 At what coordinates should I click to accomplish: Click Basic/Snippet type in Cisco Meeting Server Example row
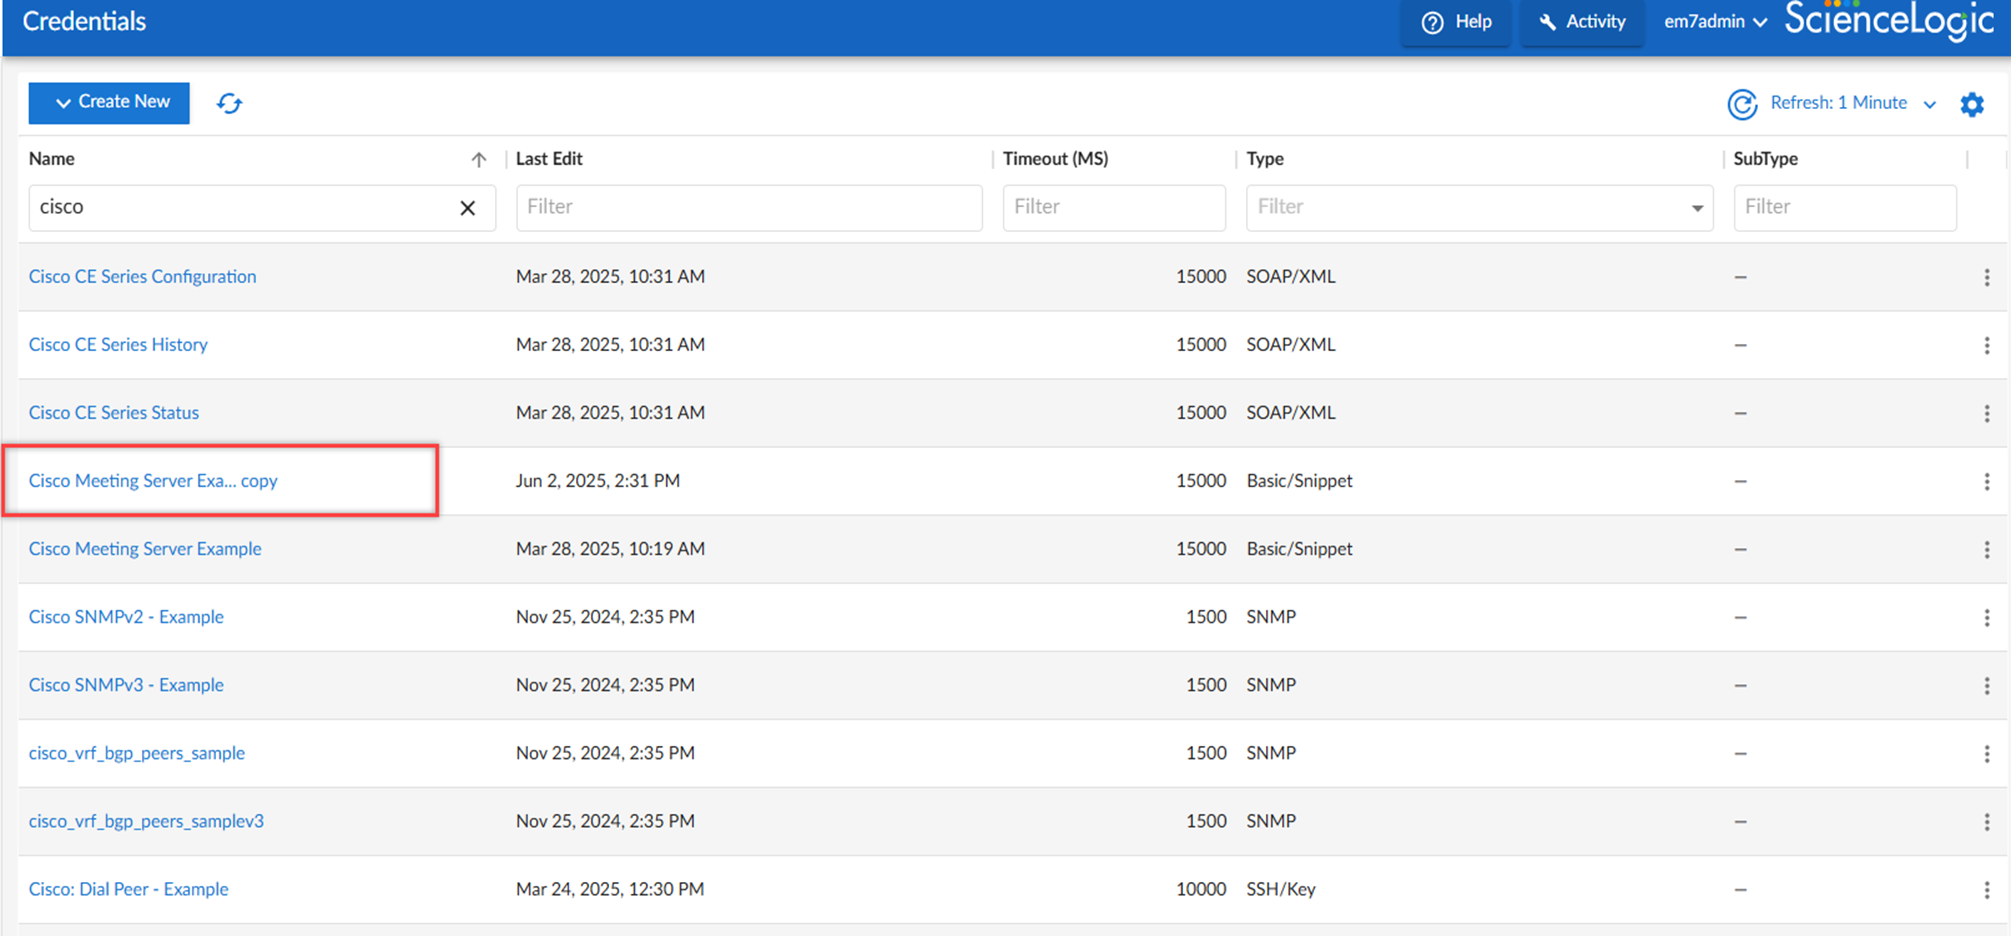click(1299, 548)
